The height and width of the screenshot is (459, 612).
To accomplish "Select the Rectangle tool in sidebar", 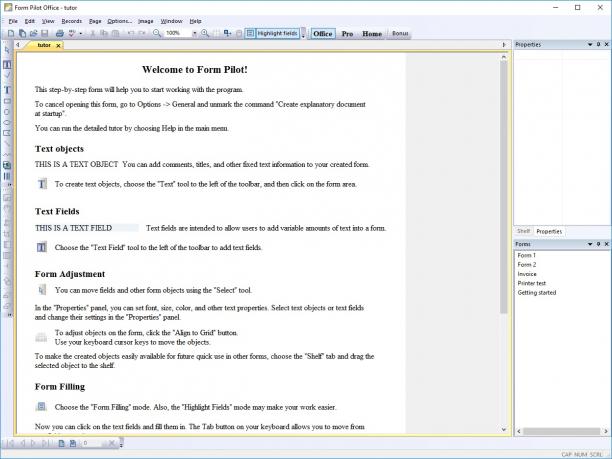I will click(x=7, y=101).
